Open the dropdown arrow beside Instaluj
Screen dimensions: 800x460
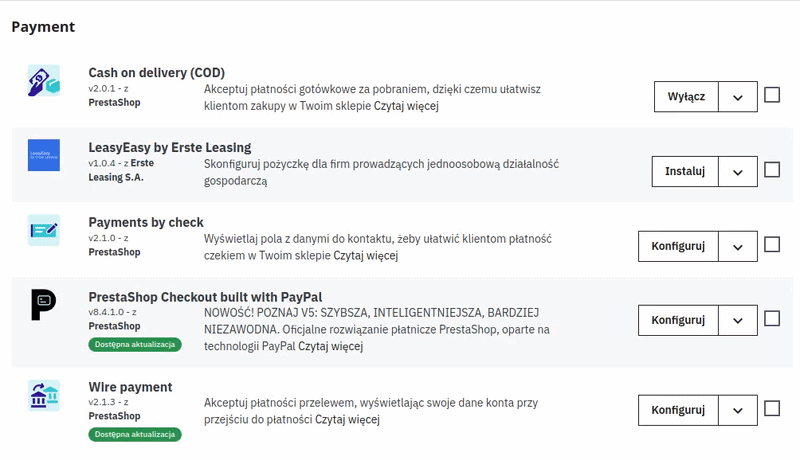pos(738,172)
